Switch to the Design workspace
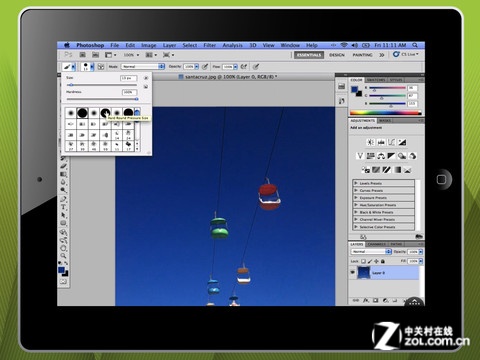The image size is (480, 360). click(x=337, y=55)
